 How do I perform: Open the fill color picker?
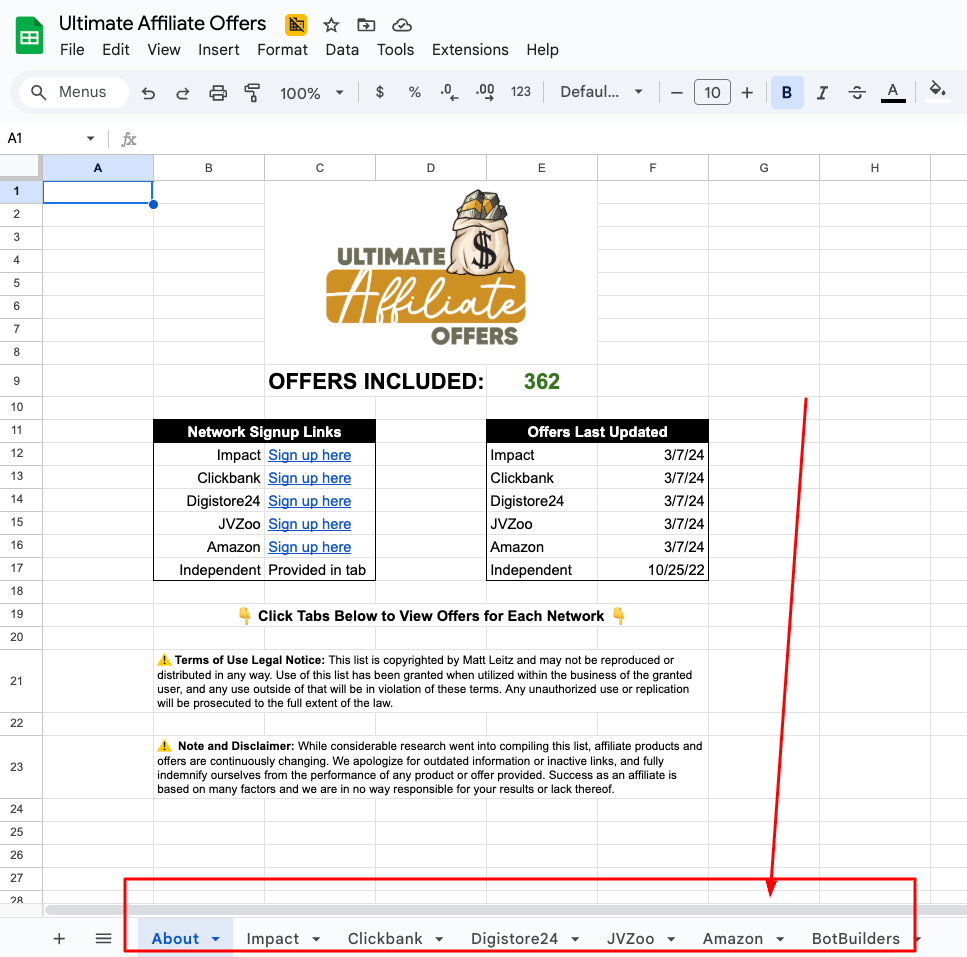click(937, 91)
